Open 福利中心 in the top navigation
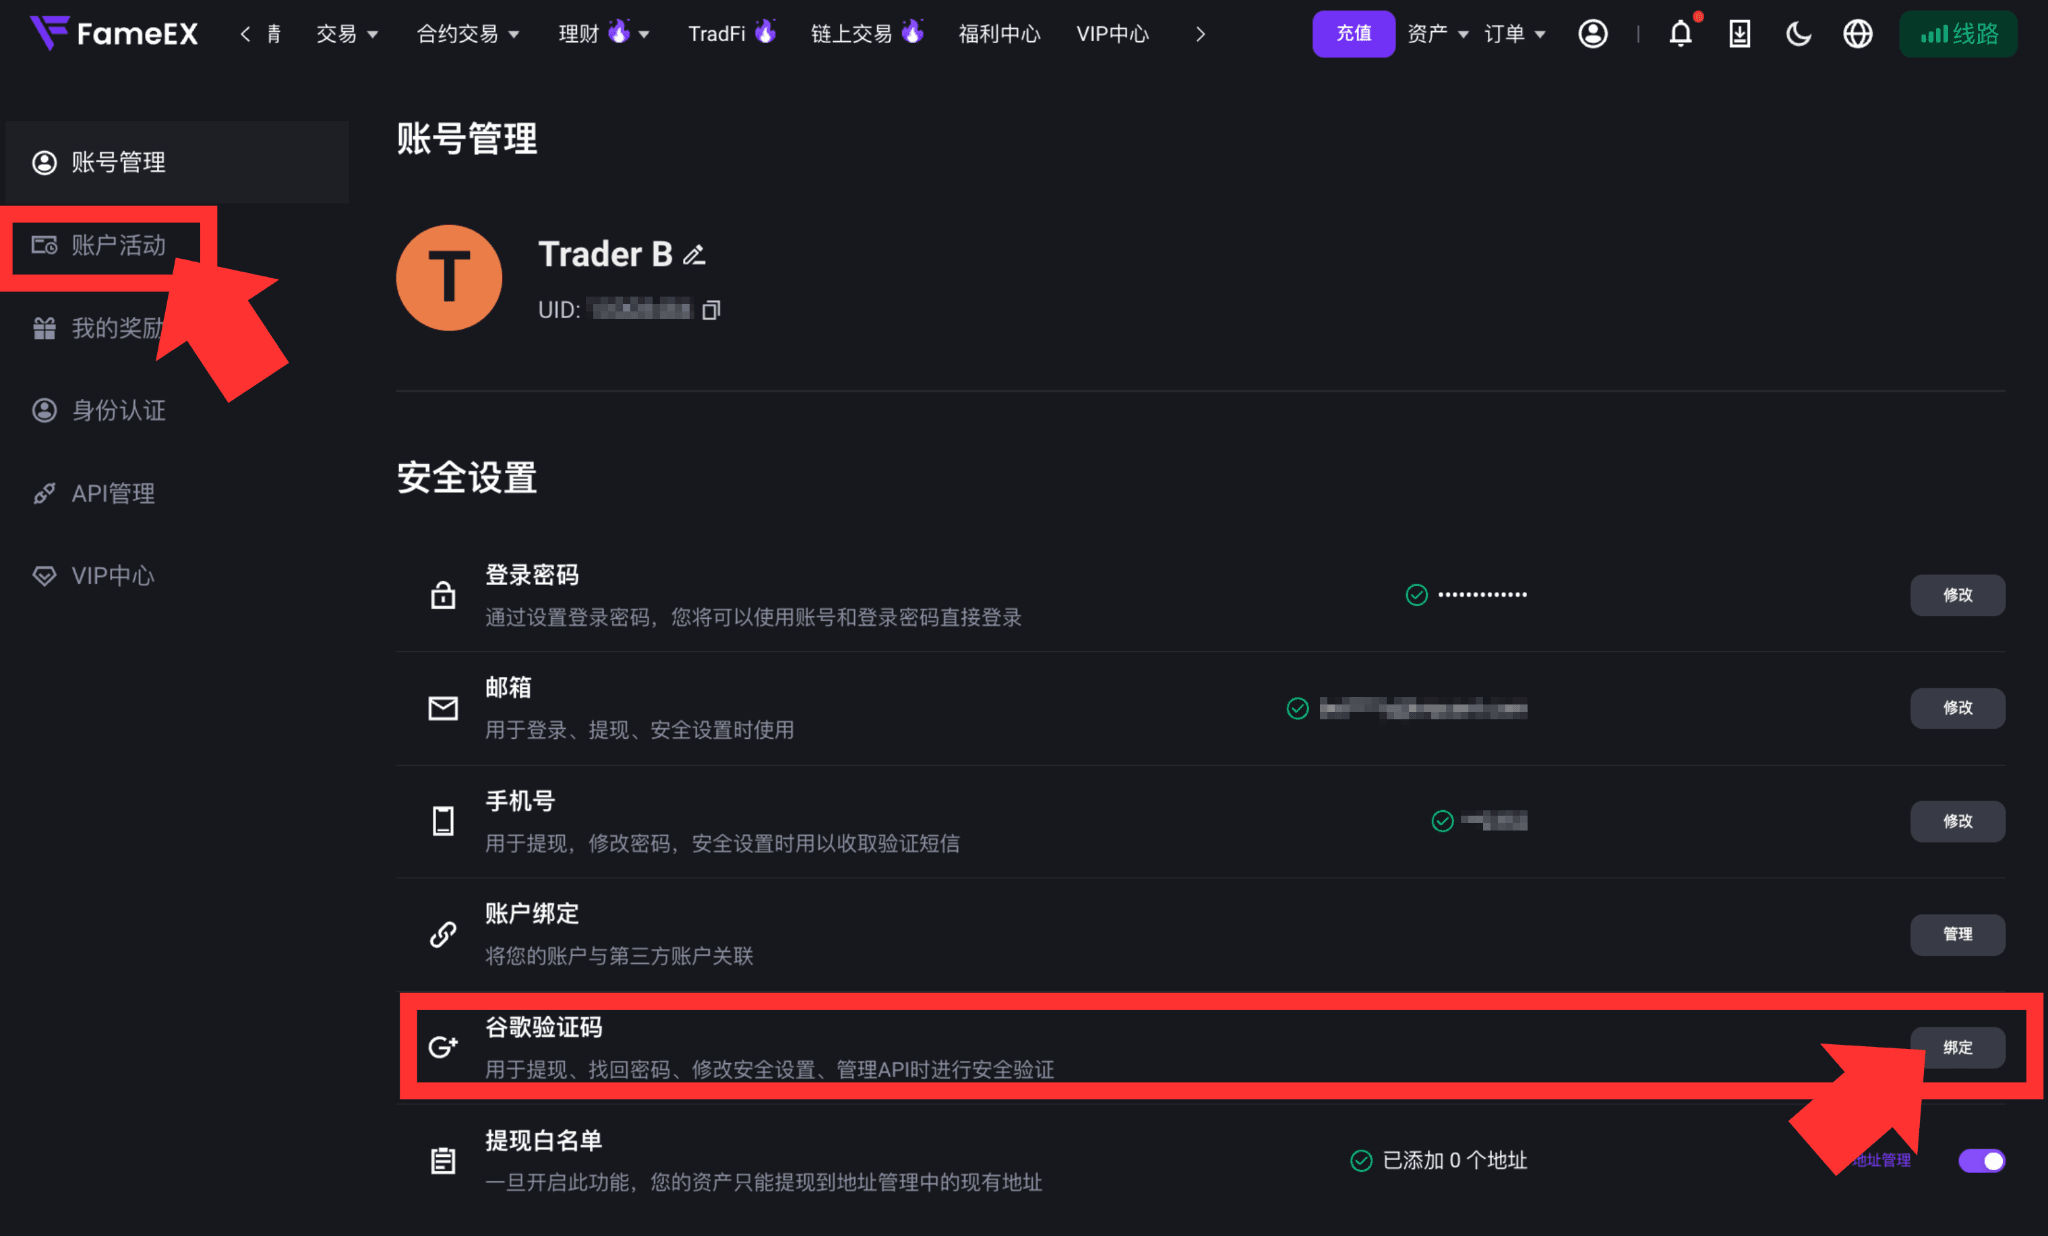 999,34
